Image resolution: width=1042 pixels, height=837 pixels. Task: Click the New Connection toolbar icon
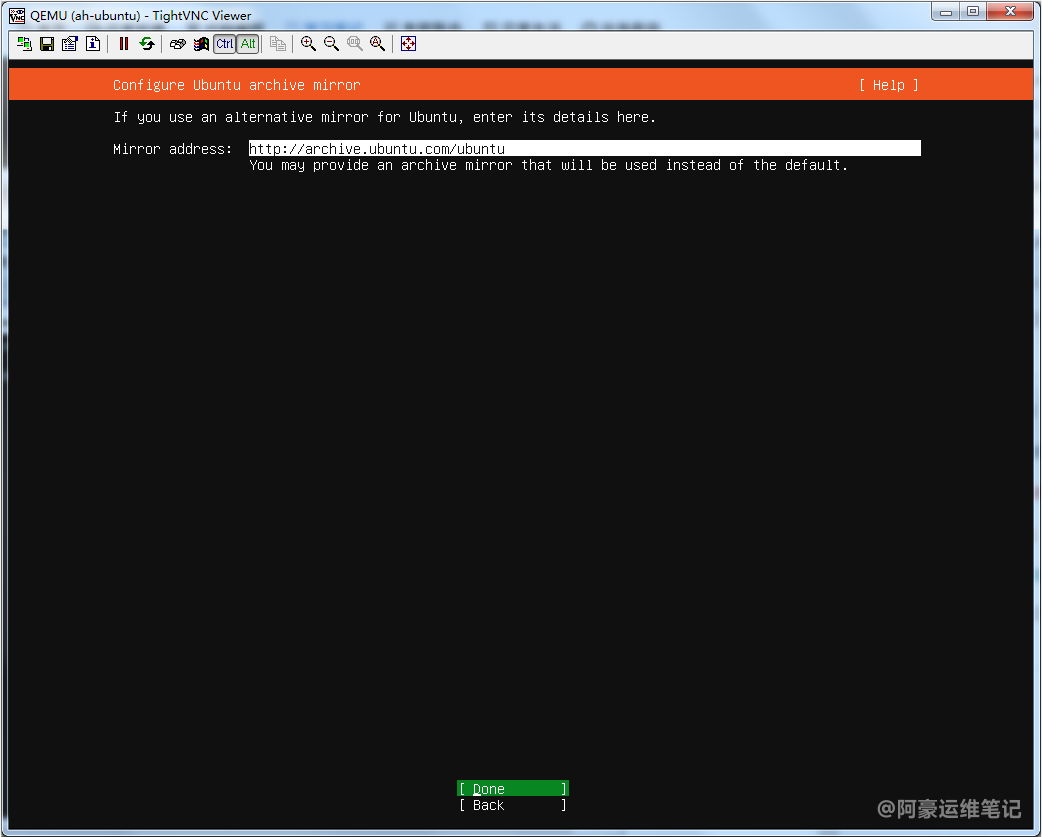[24, 44]
